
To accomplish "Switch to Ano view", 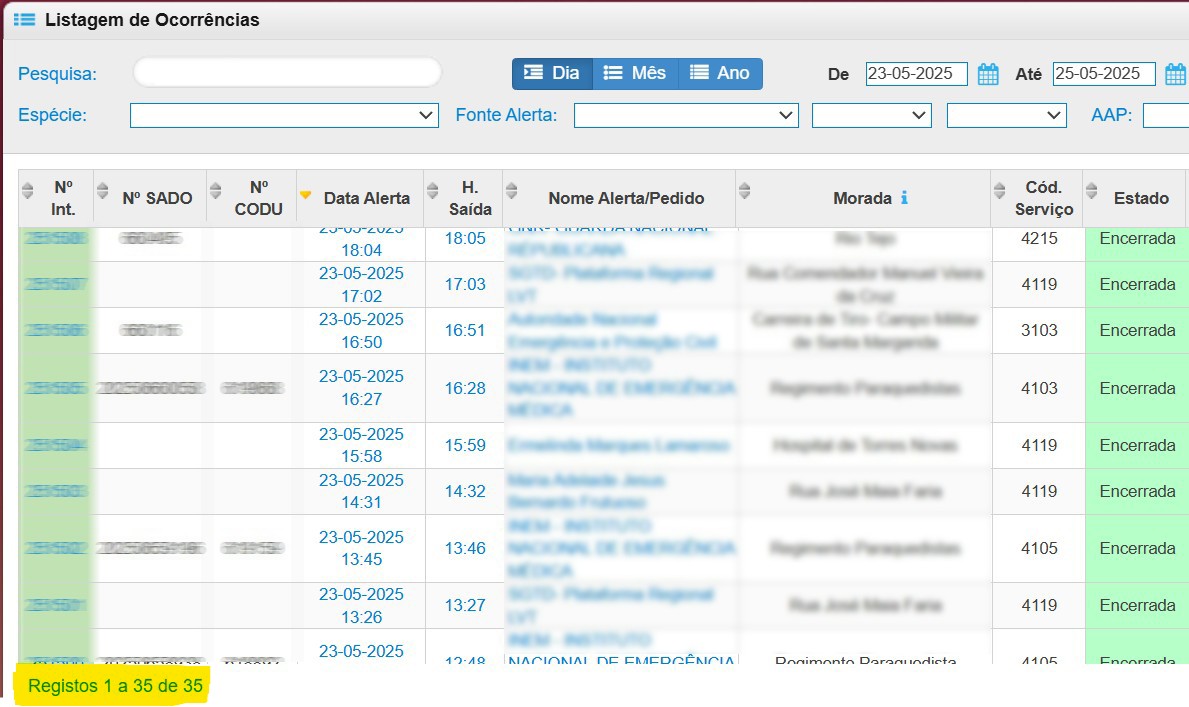I will click(720, 73).
